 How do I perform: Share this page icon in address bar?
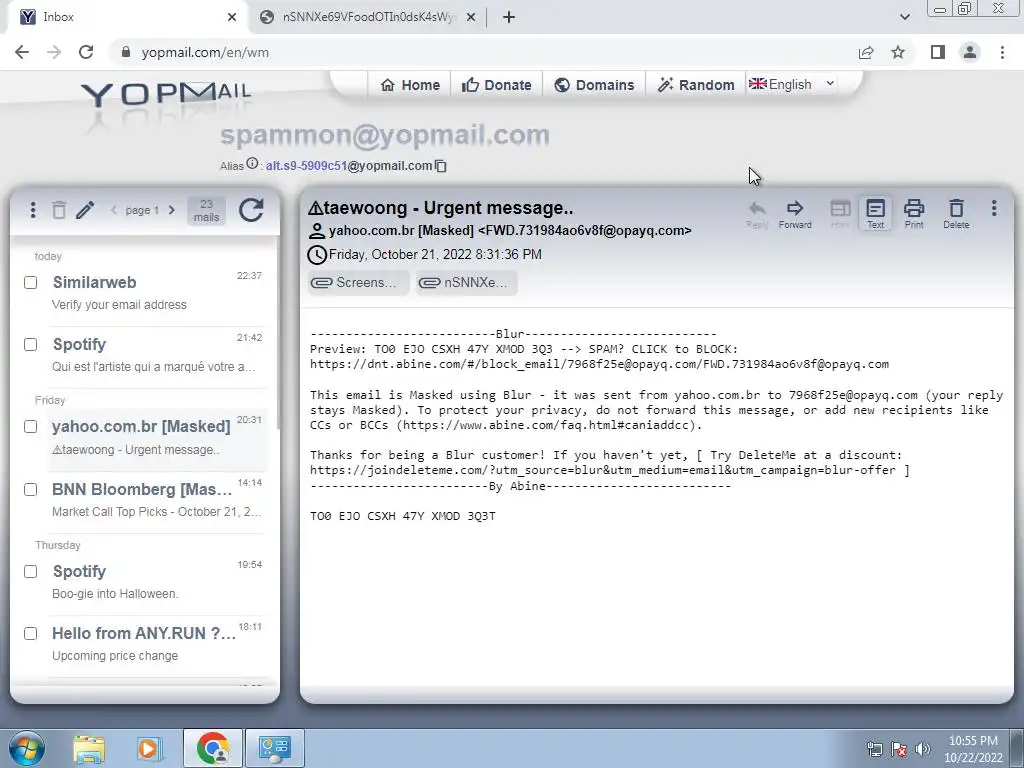coord(866,52)
